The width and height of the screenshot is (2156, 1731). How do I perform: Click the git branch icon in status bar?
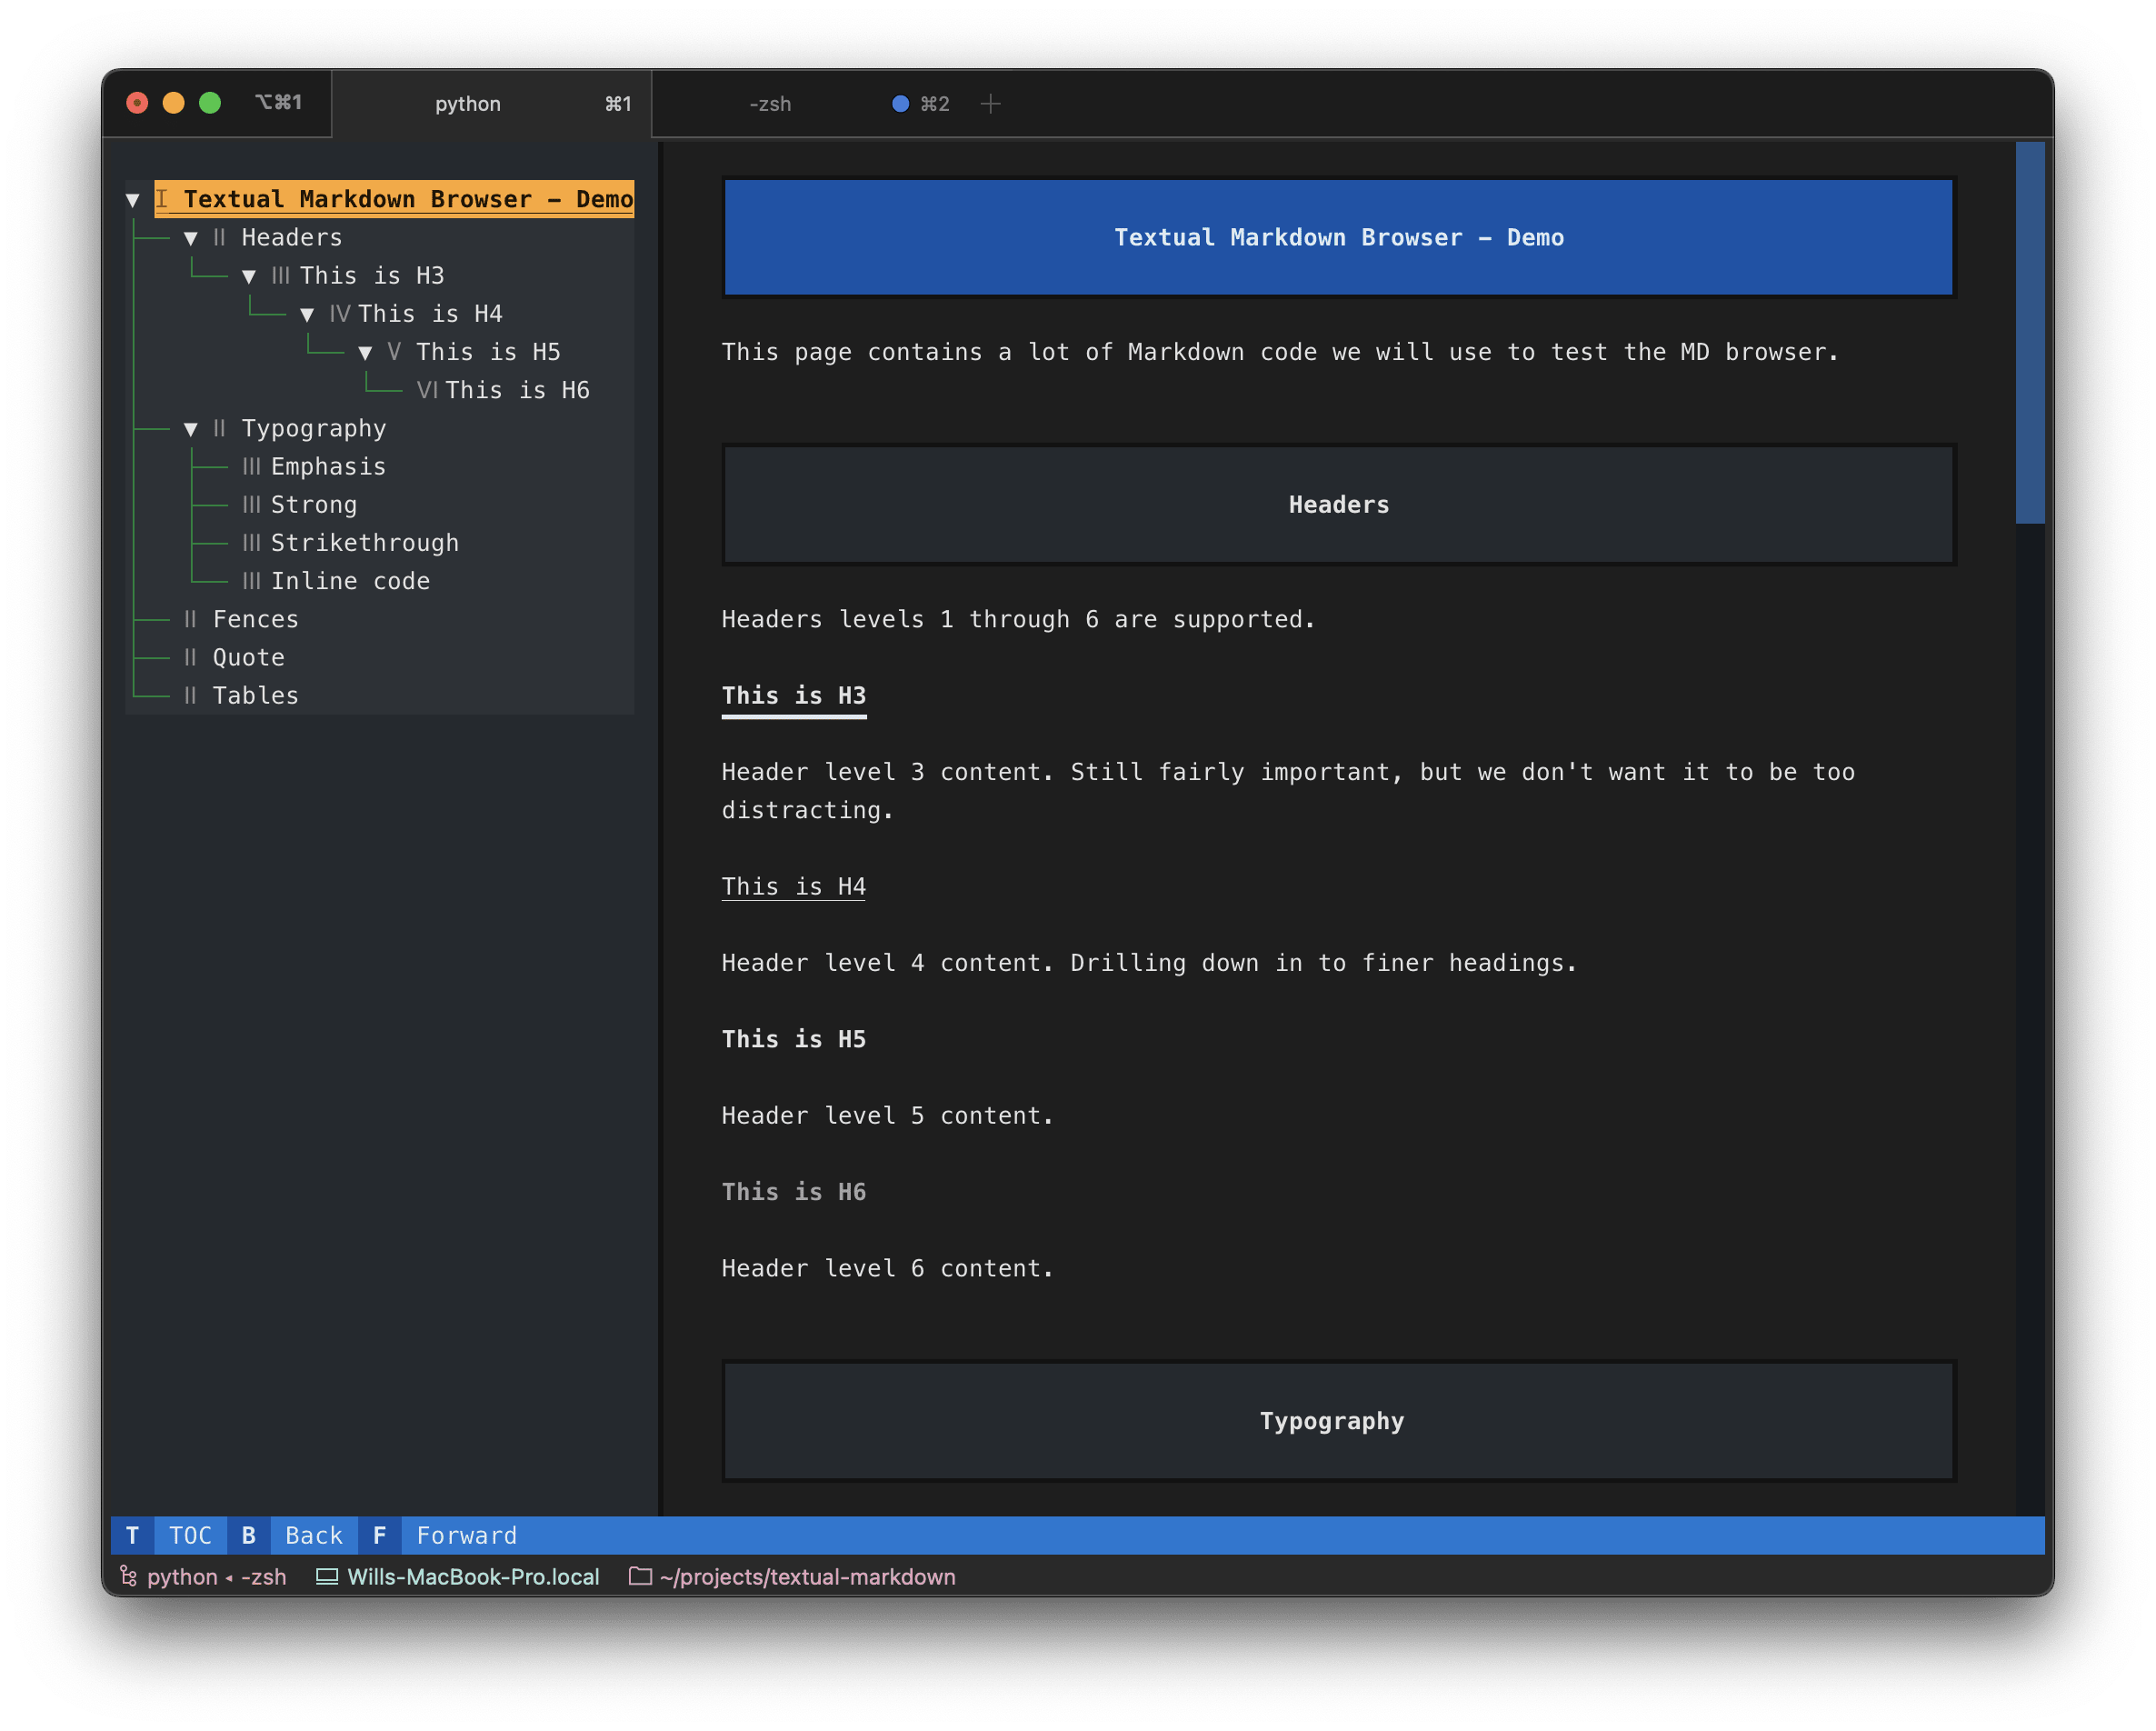(128, 1577)
